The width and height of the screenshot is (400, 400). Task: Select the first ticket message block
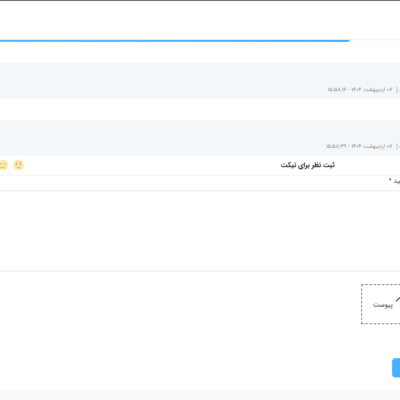coord(200,80)
